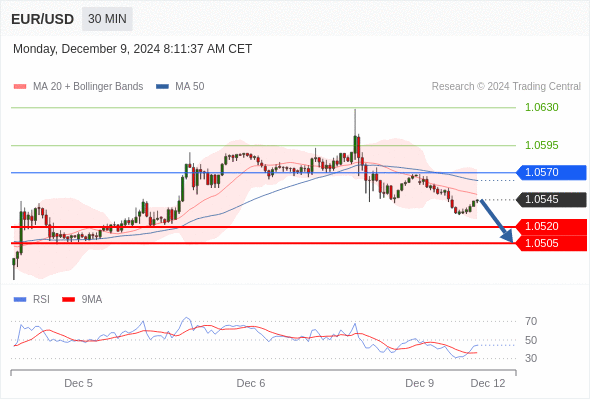Click the 30 MIN timeframe button
590x400 pixels.
[x=107, y=19]
